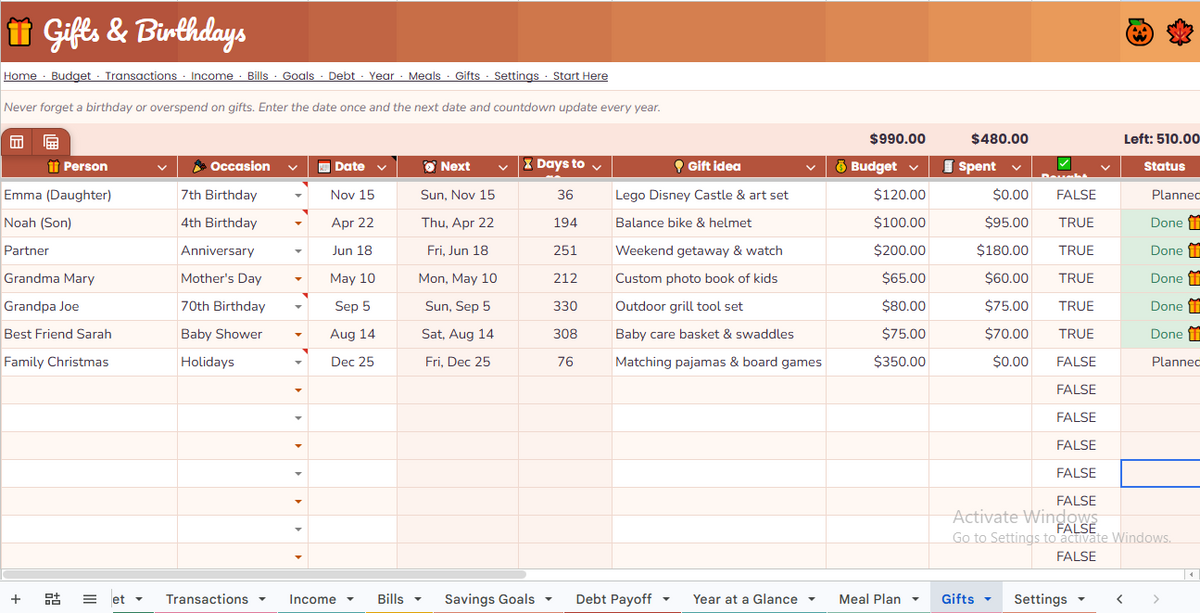Switch to the Debt Payoff sheet tab
The height and width of the screenshot is (613, 1200).
[614, 599]
